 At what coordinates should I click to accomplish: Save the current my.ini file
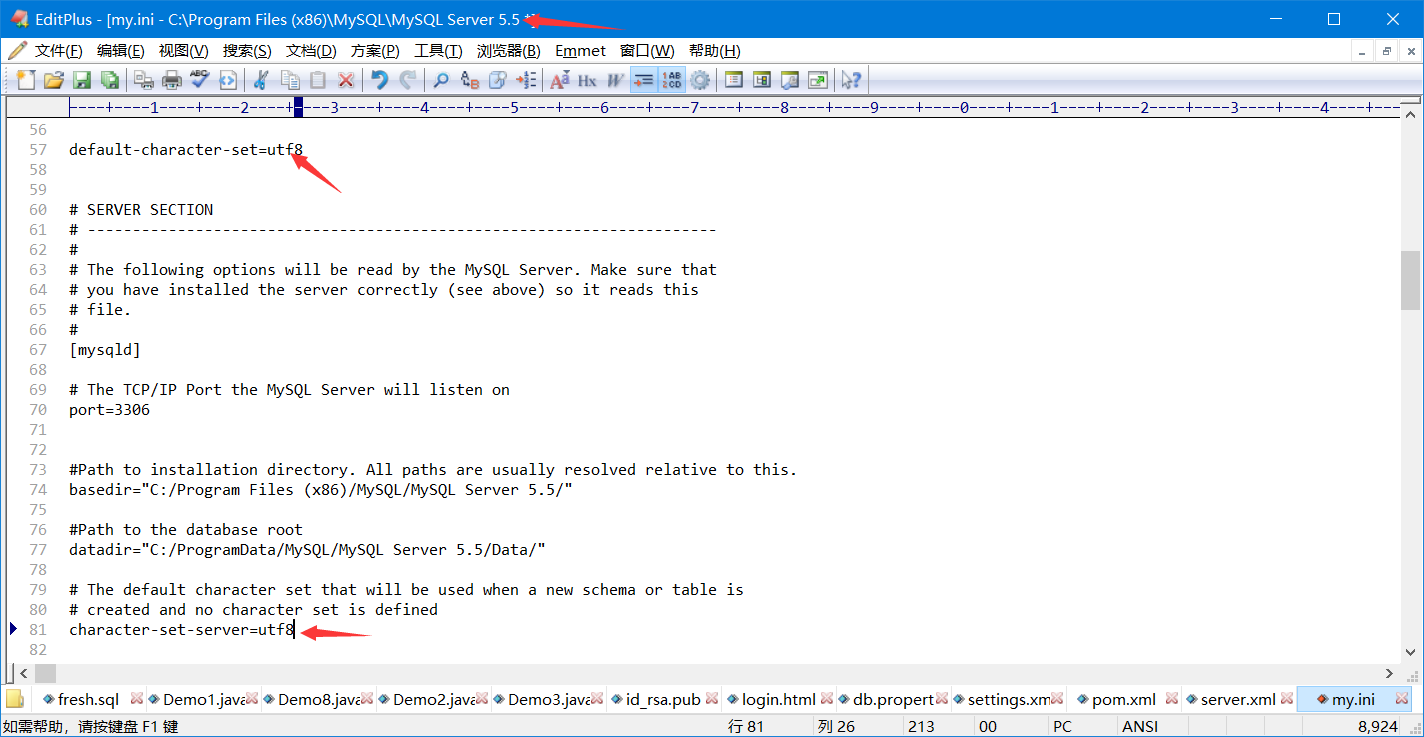(82, 80)
